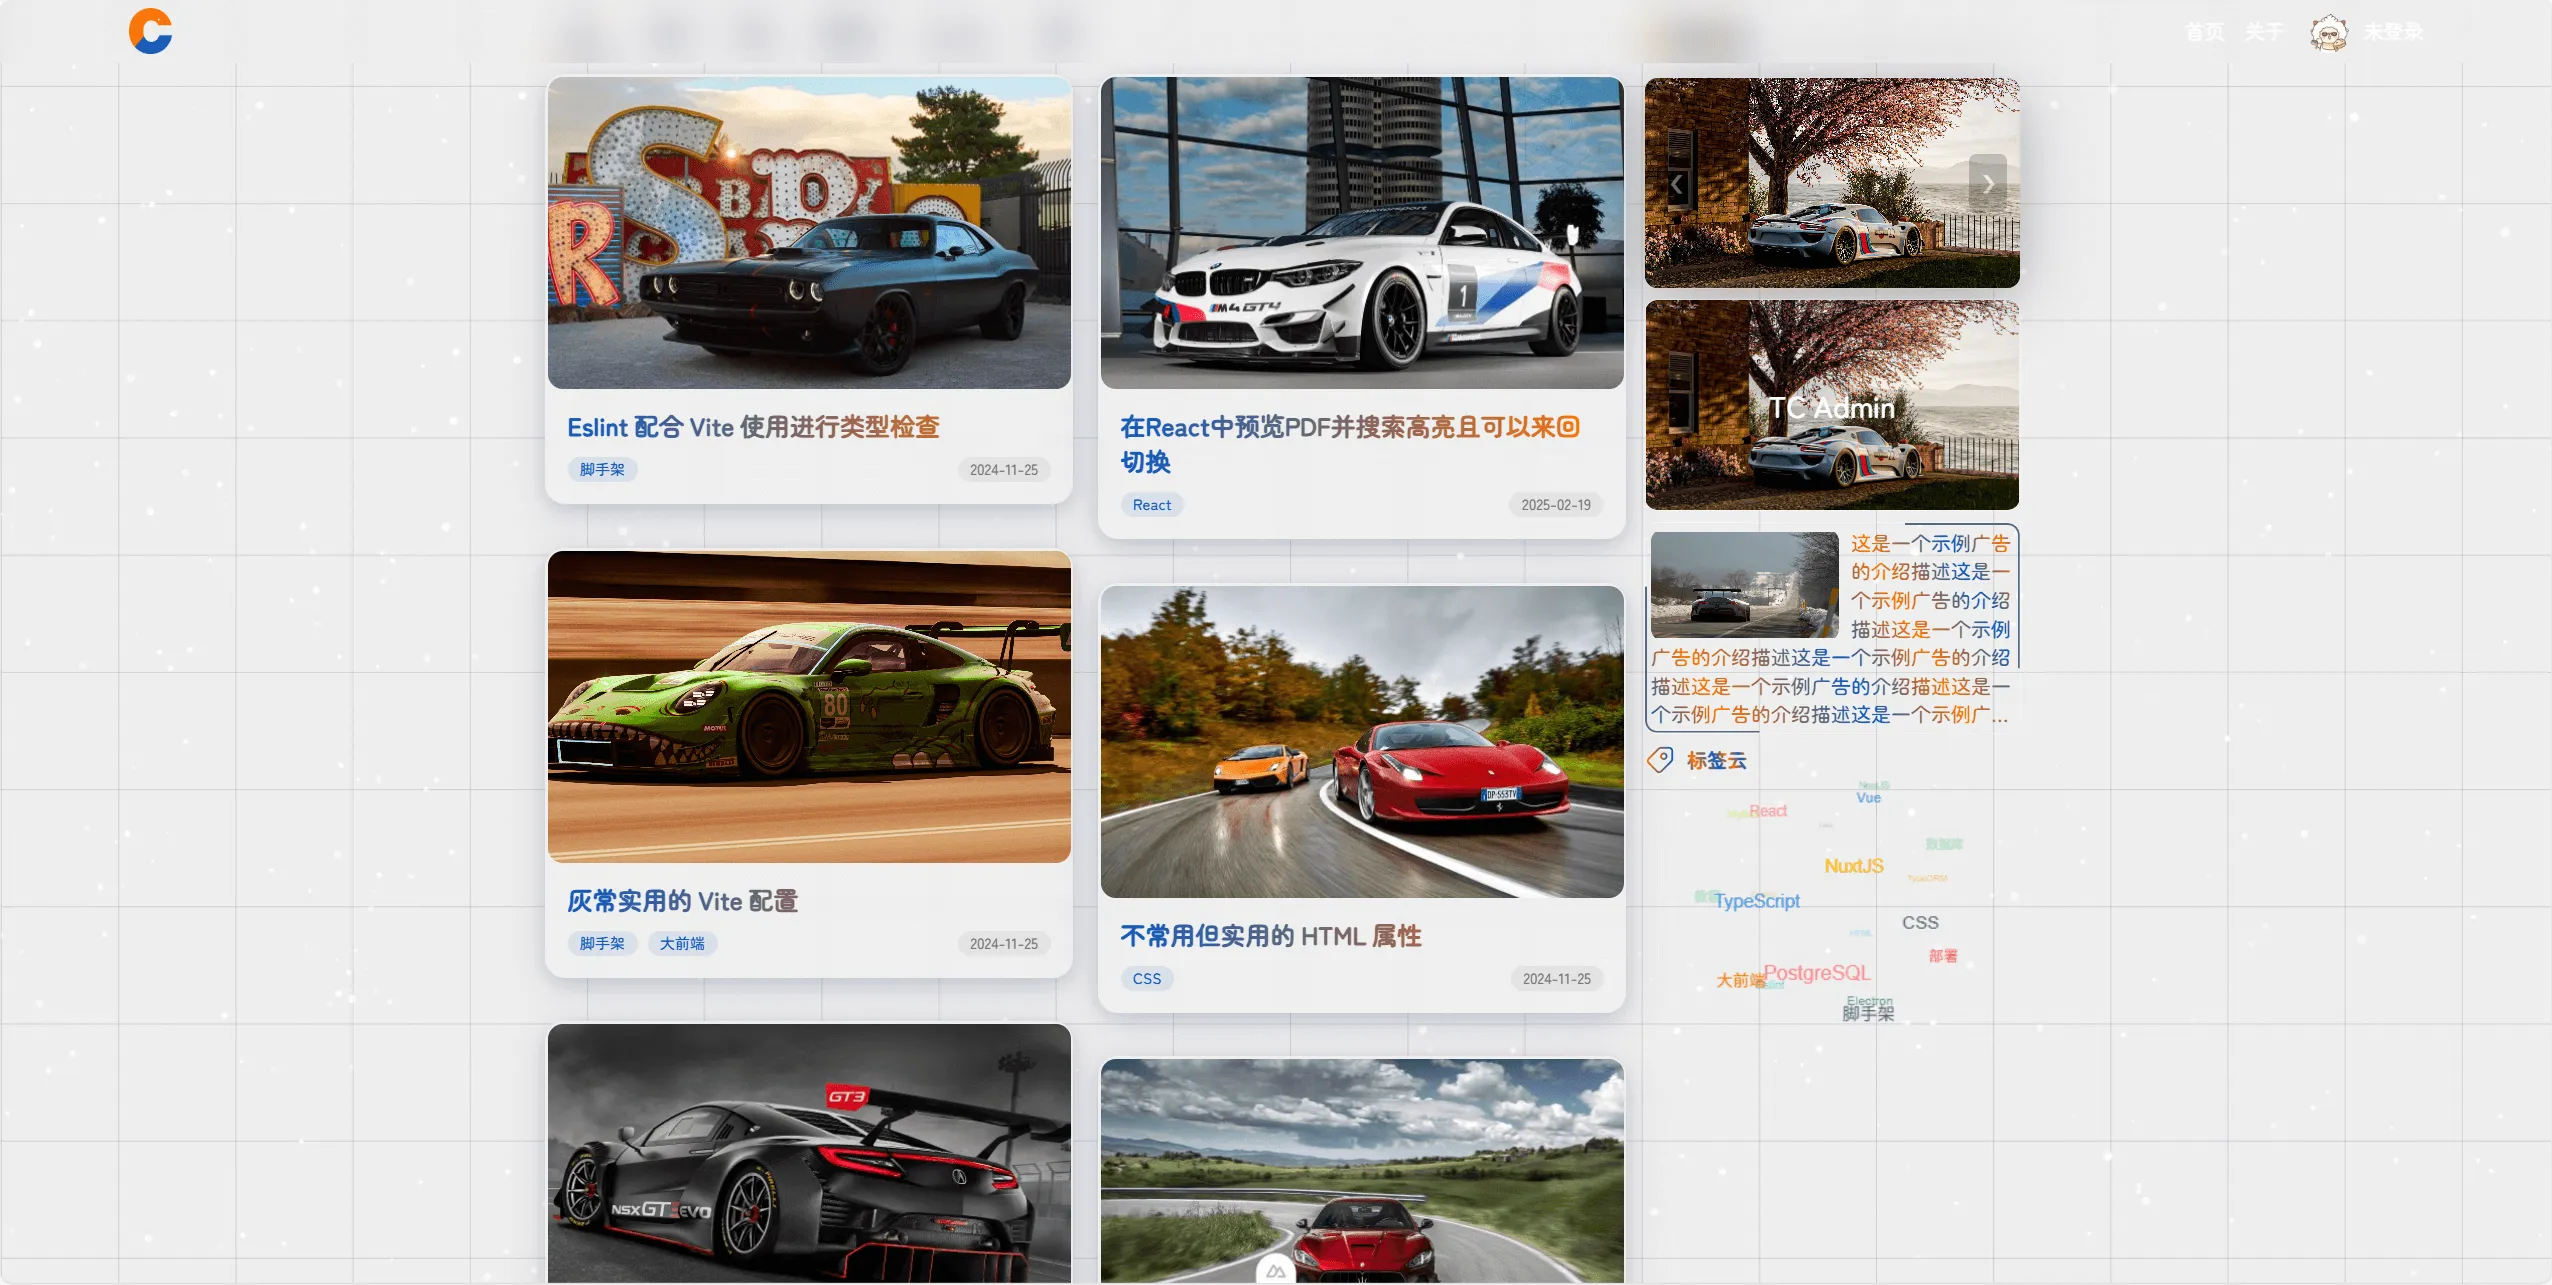Image resolution: width=2552 pixels, height=1285 pixels.
Task: Open article 灰常实用的 Vite 配置
Action: tap(682, 901)
